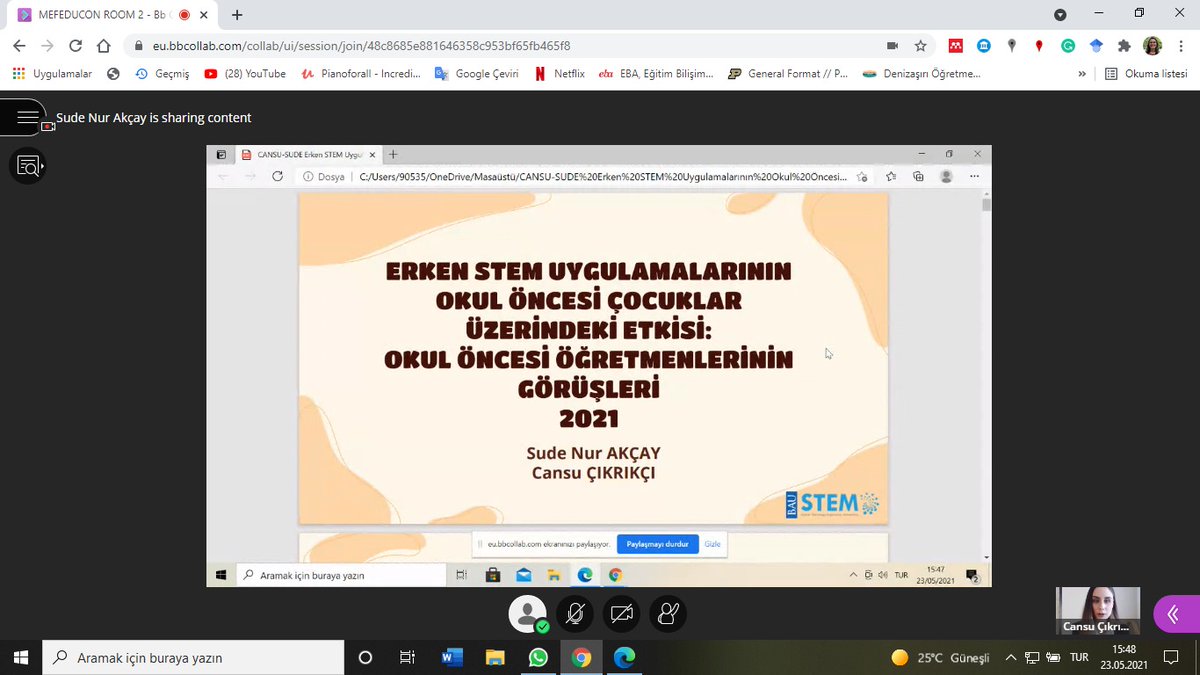1200x675 pixels.
Task: Open Chrome extensions puzzle menu
Action: pos(1124,46)
